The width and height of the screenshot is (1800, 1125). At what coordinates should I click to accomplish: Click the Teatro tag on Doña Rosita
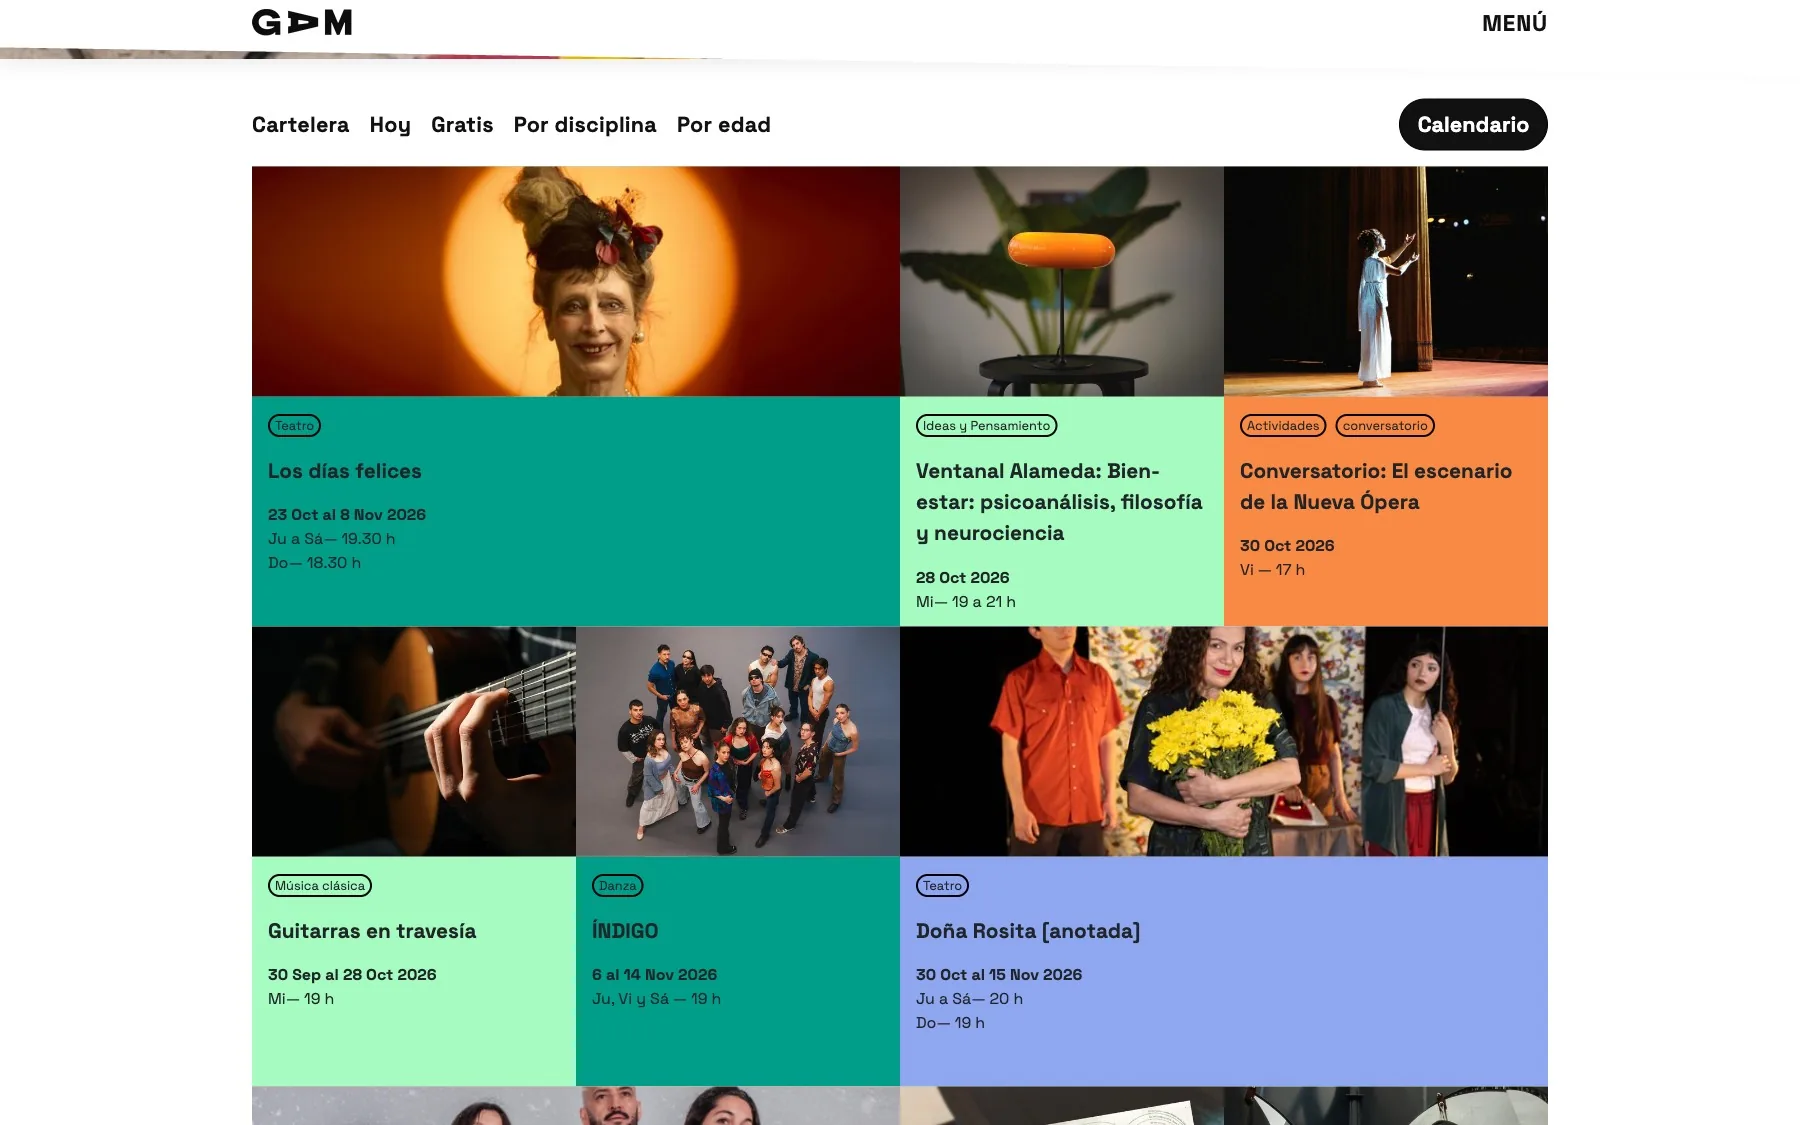(x=942, y=886)
